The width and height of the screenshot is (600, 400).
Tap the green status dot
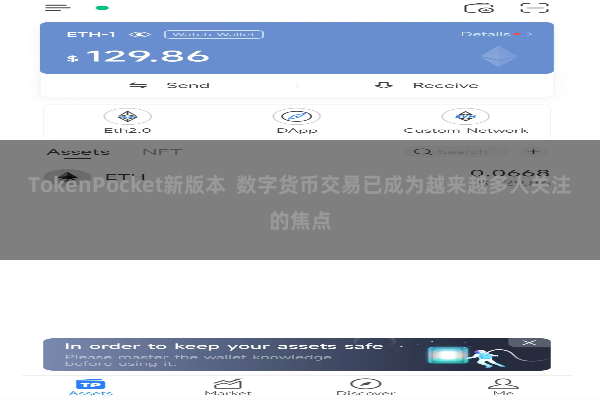pyautogui.click(x=102, y=8)
